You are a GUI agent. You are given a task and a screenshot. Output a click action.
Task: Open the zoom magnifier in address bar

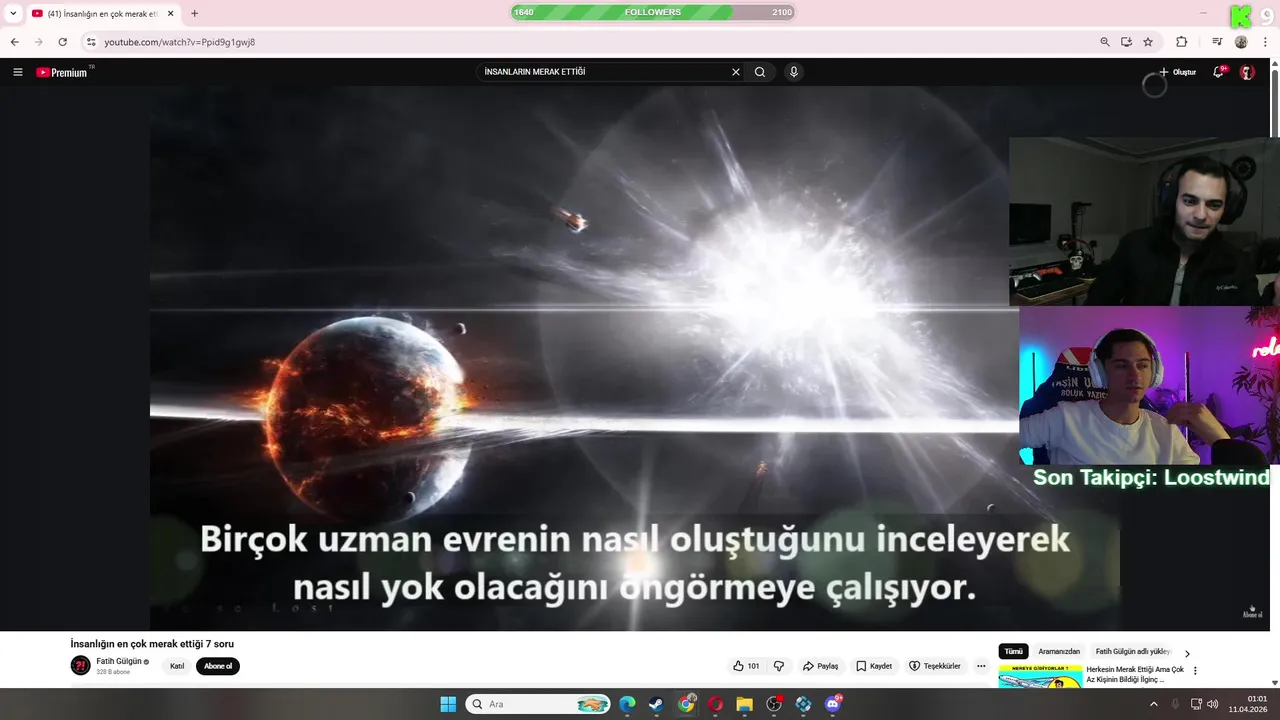pos(1105,42)
